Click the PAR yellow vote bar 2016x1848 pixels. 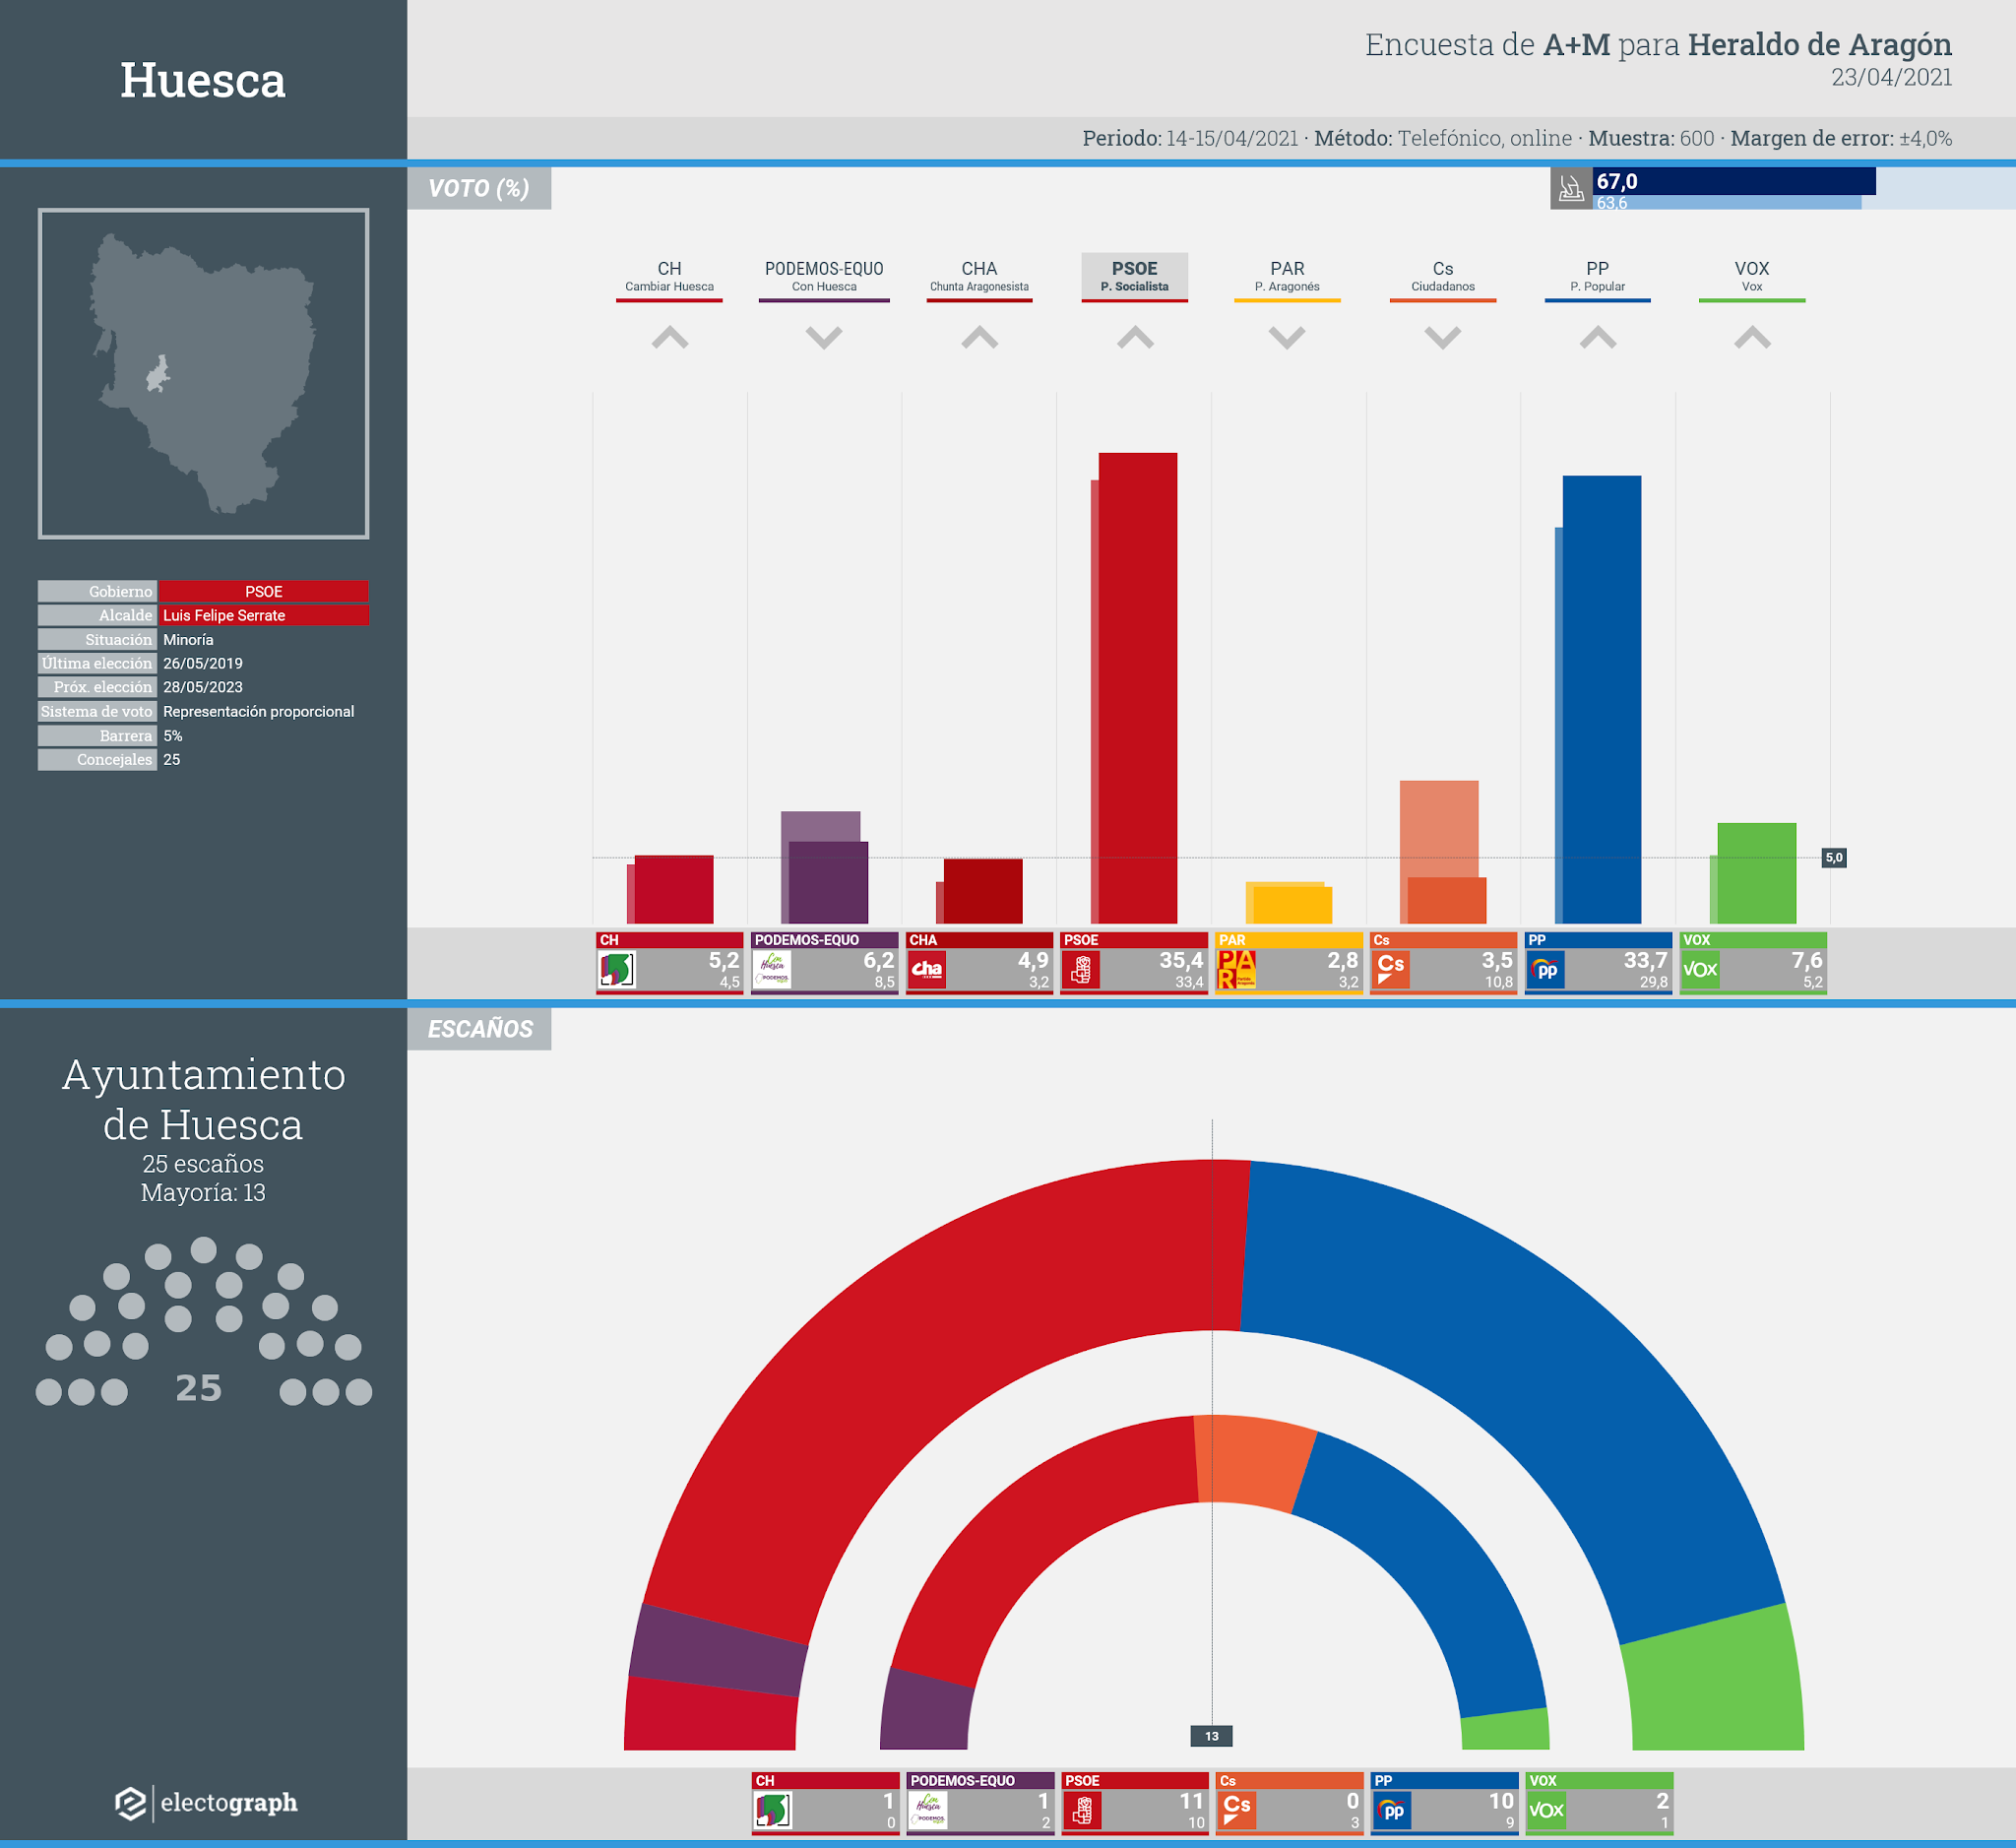(1293, 905)
